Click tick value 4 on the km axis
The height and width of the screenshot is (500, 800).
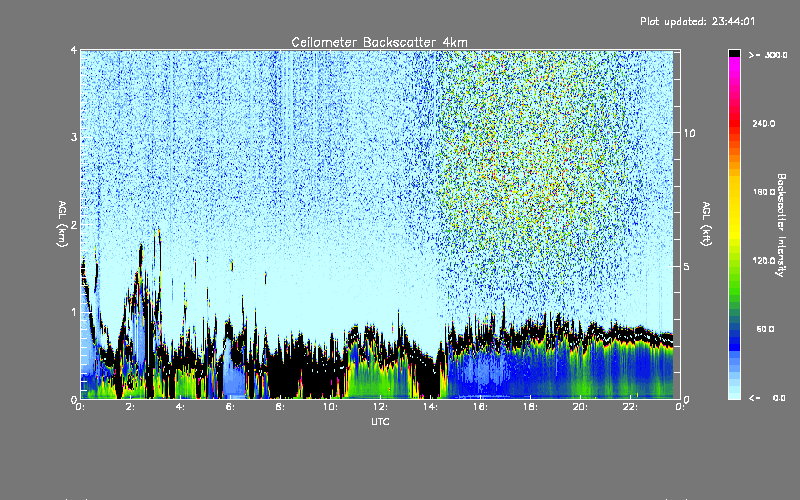pos(74,51)
